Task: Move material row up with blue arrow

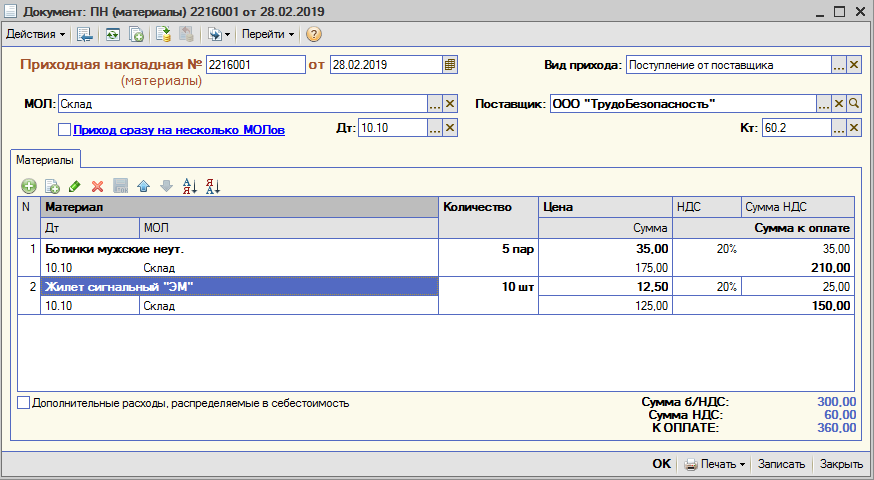Action: (x=143, y=186)
